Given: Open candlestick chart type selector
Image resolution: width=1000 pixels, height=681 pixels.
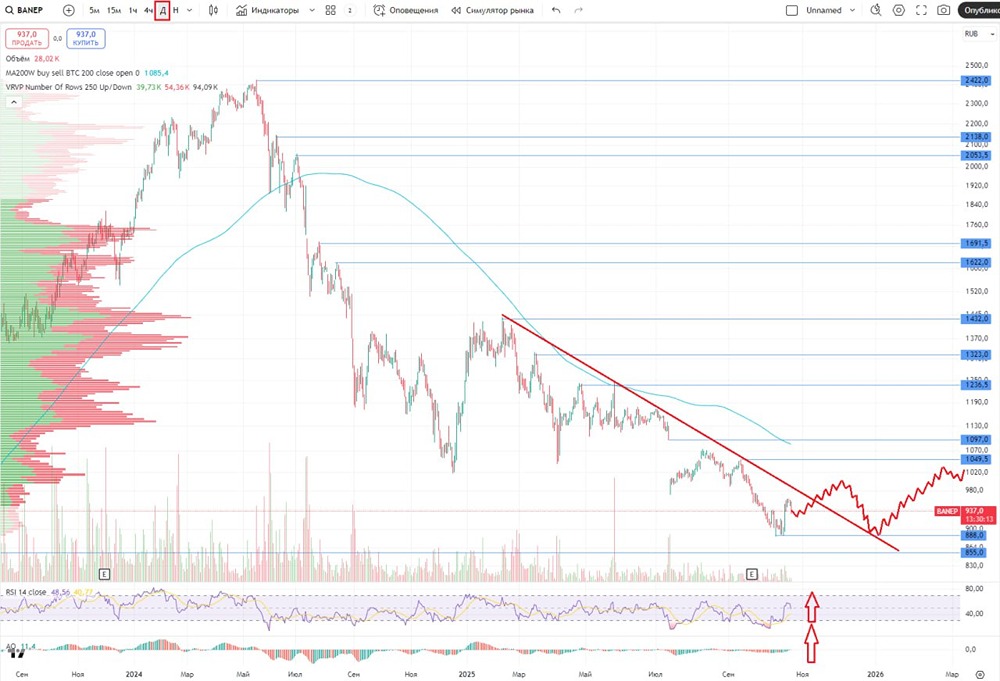Looking at the screenshot, I should click(214, 10).
